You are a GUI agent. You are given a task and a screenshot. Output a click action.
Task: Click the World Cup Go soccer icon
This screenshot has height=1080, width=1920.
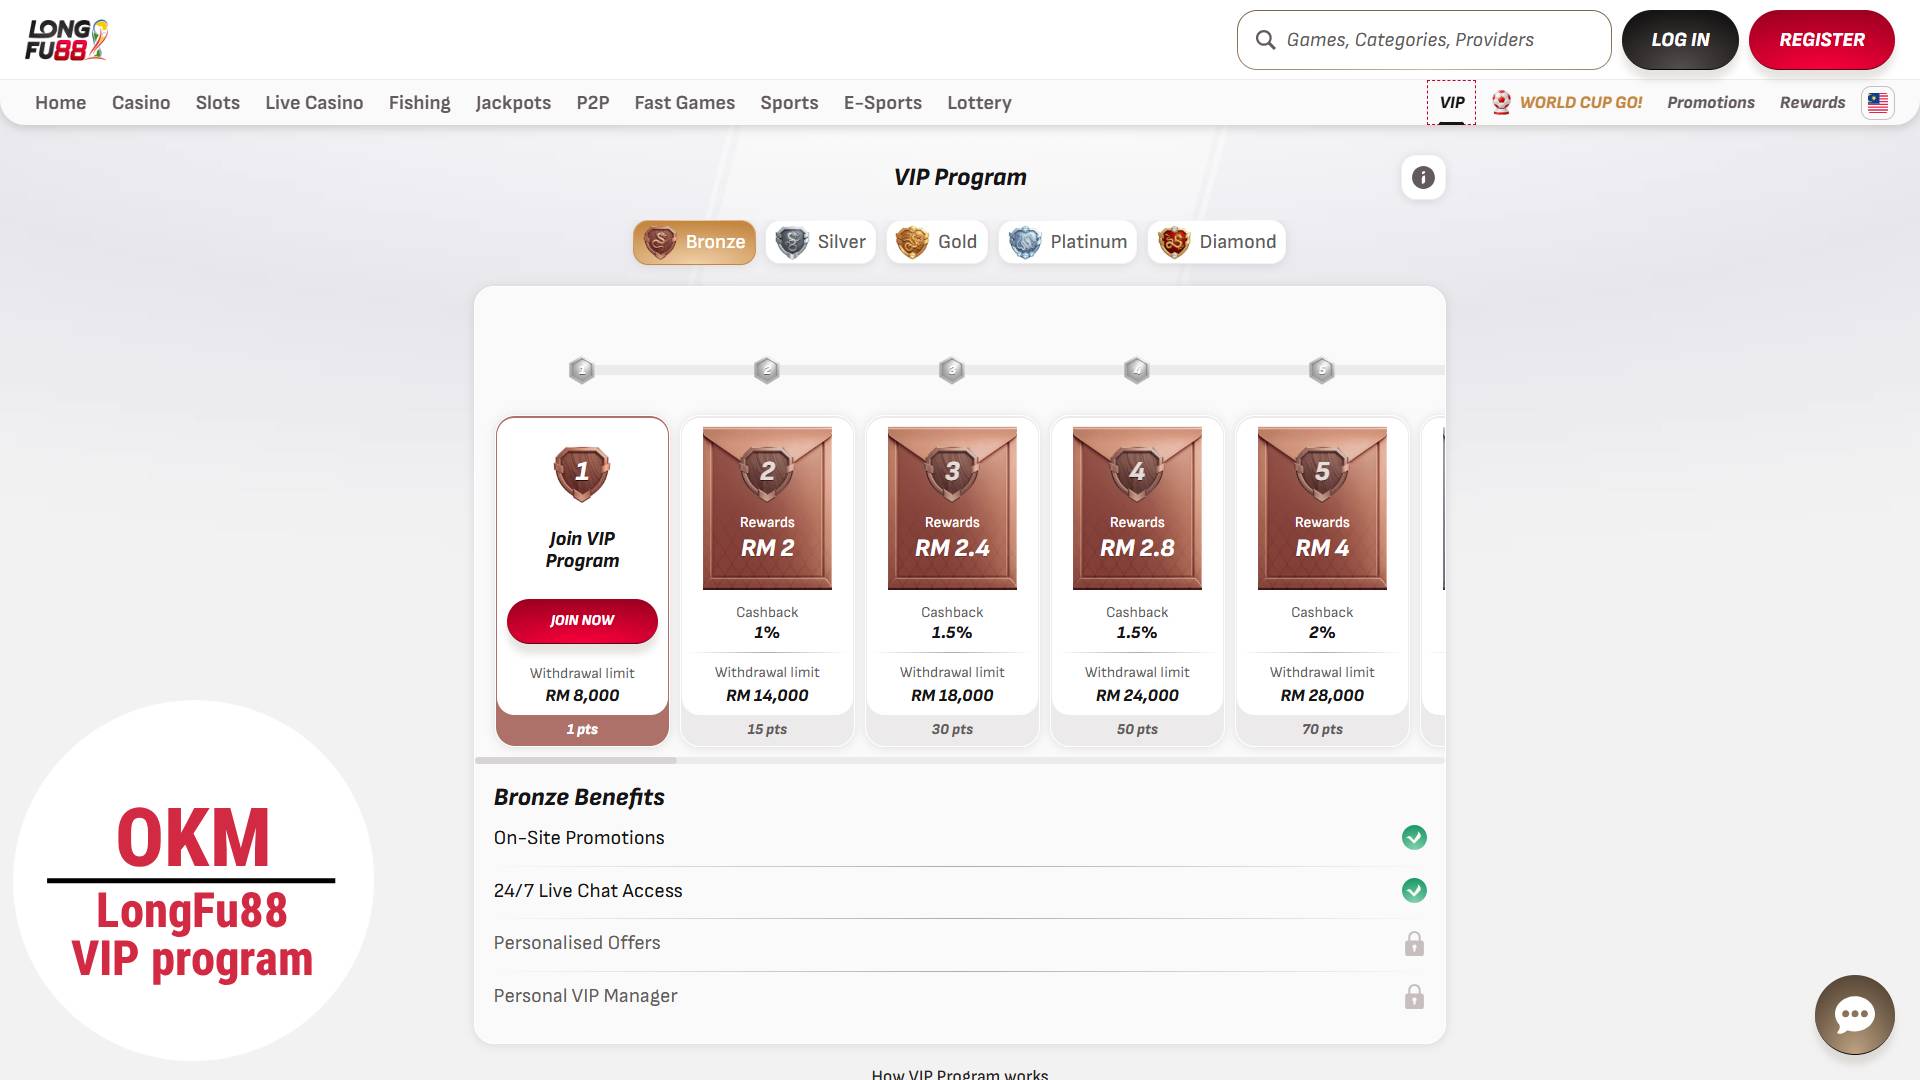tap(1501, 102)
